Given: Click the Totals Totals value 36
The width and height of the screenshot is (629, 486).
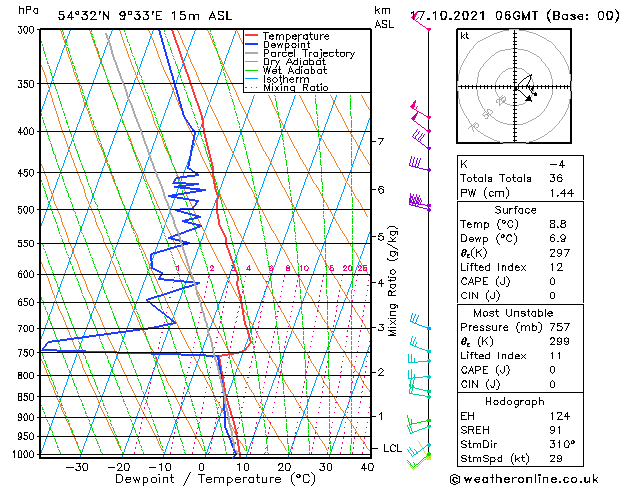Looking at the screenshot, I should point(556,178).
